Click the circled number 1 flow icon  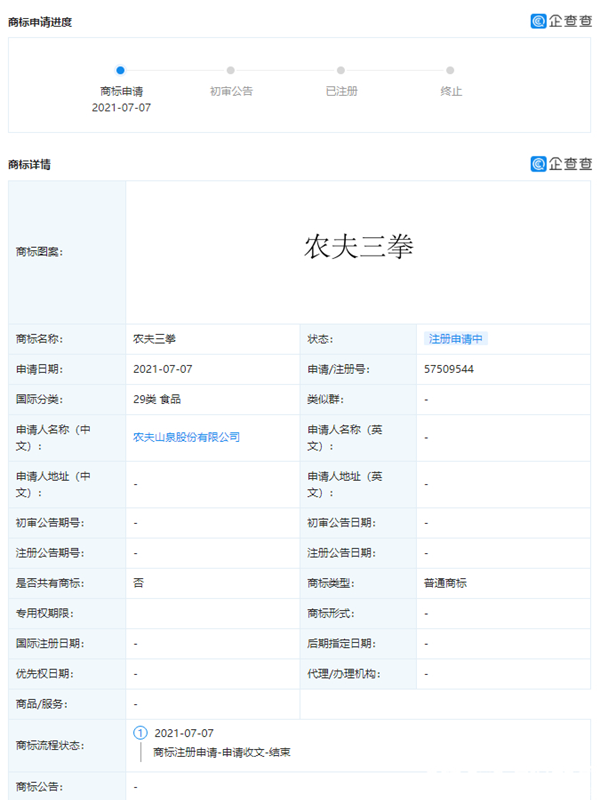click(140, 733)
